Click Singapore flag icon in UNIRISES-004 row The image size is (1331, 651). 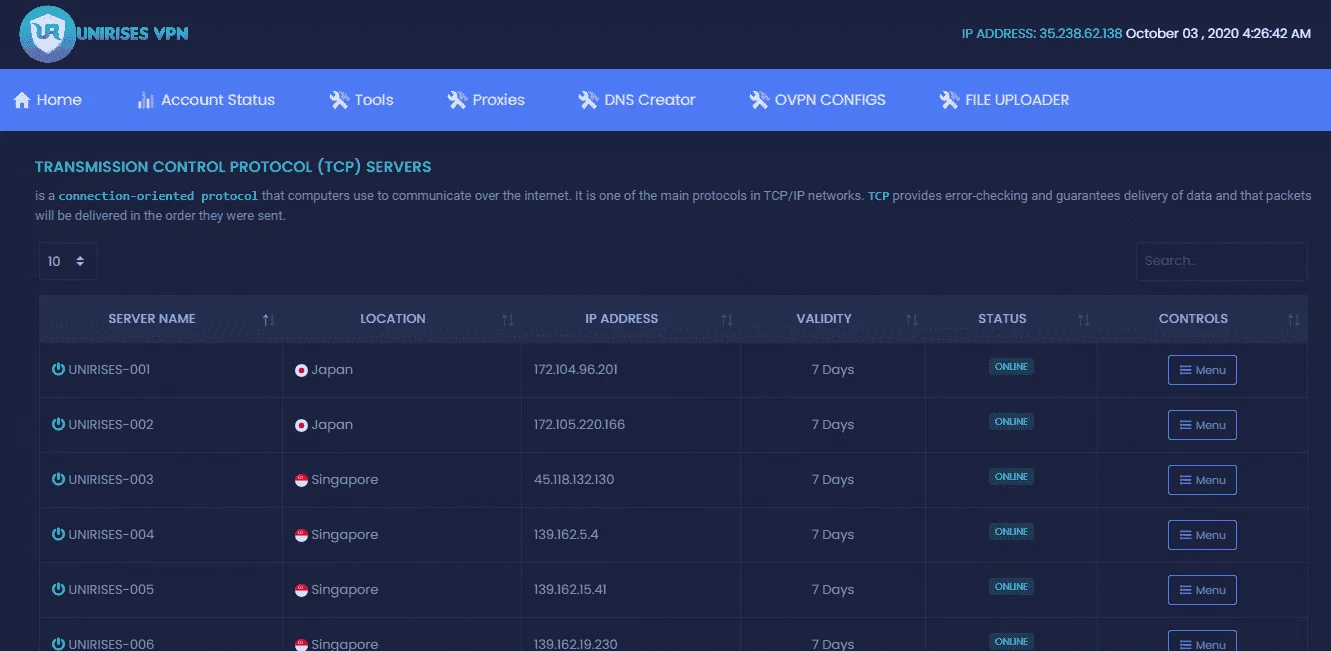point(301,535)
